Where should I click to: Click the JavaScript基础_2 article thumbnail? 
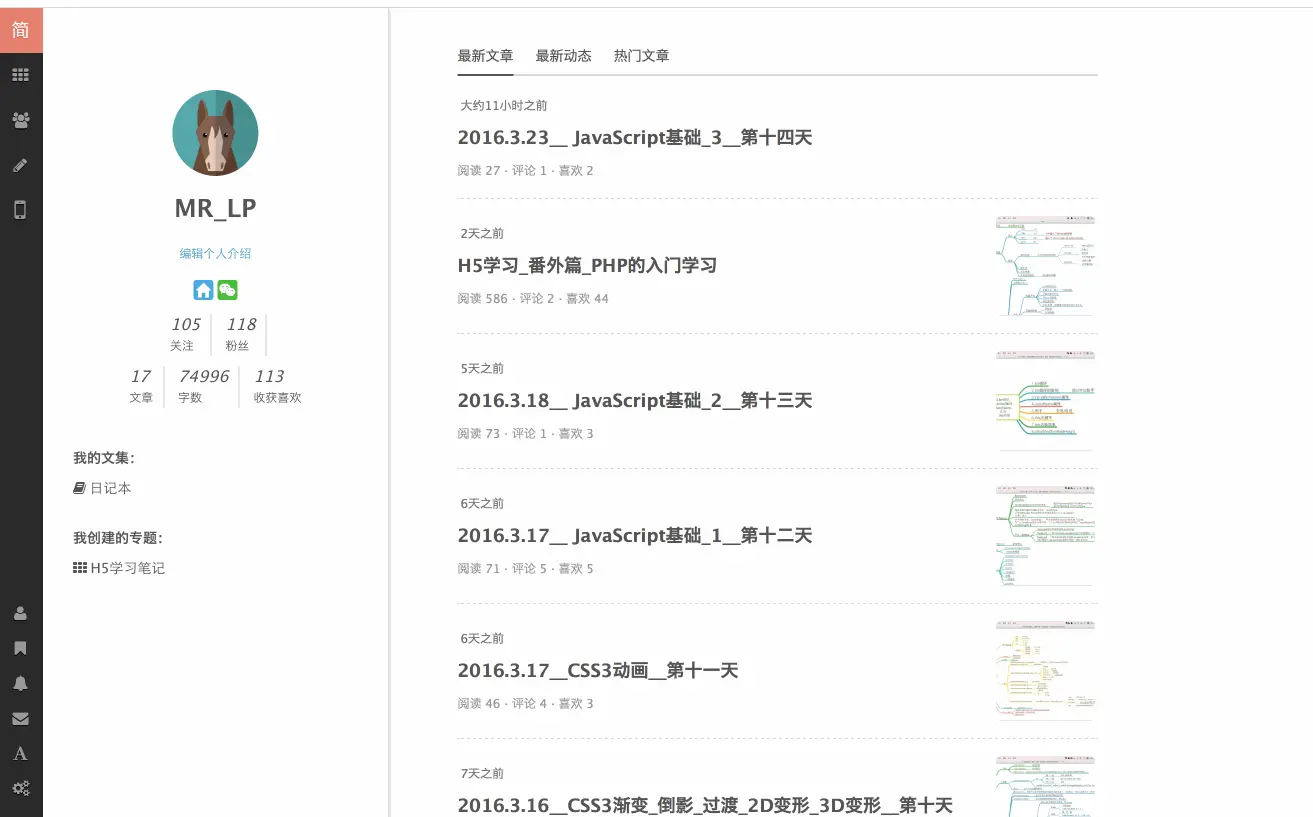(1046, 401)
